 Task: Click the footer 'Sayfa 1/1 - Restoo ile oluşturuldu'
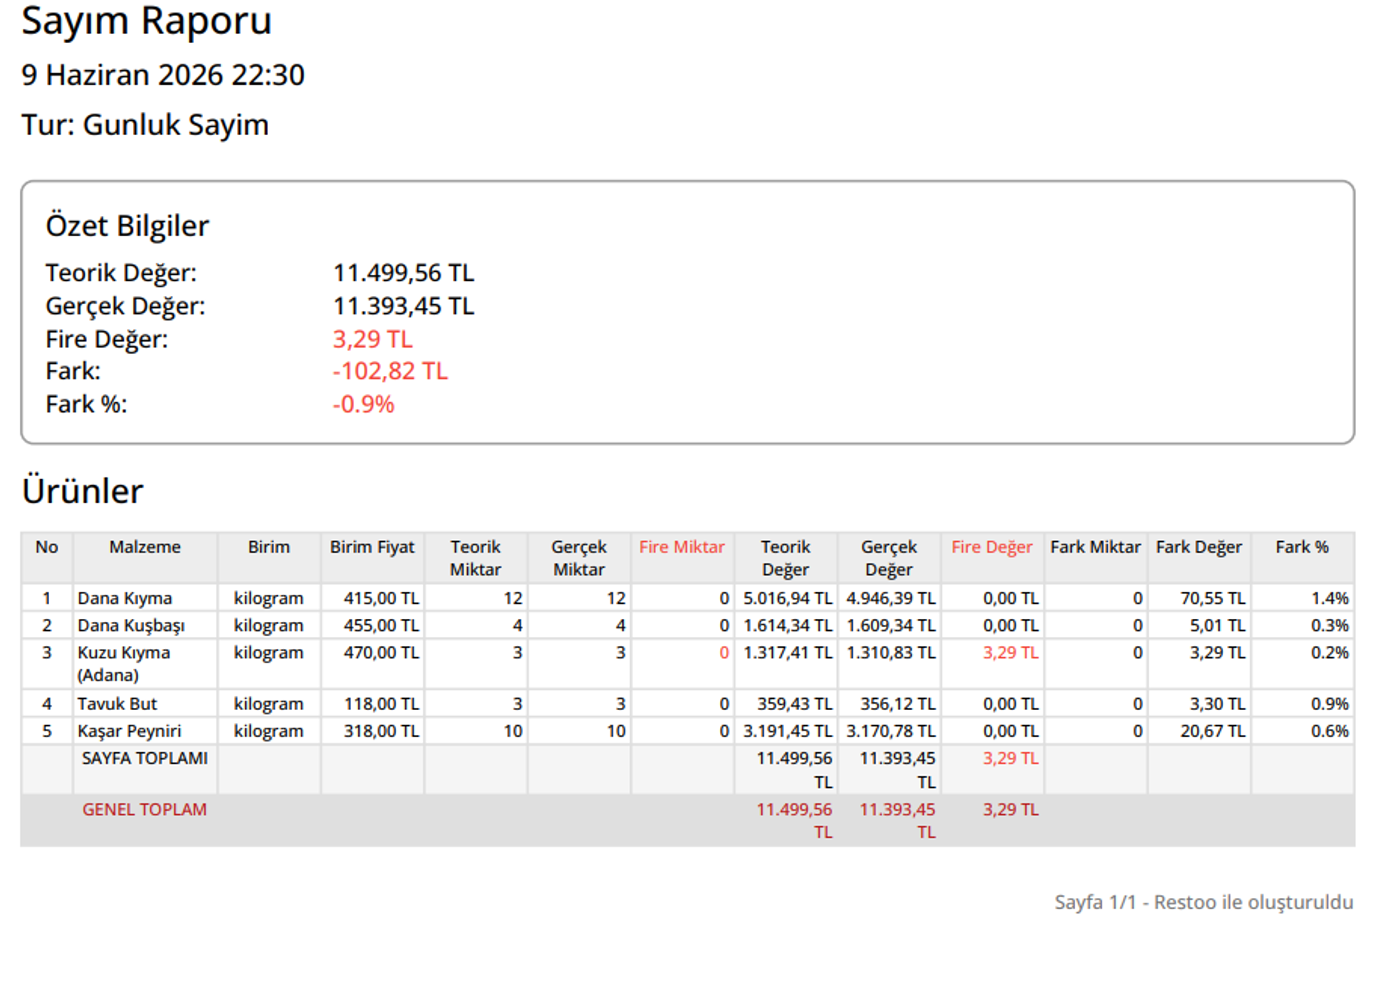pyautogui.click(x=1204, y=902)
